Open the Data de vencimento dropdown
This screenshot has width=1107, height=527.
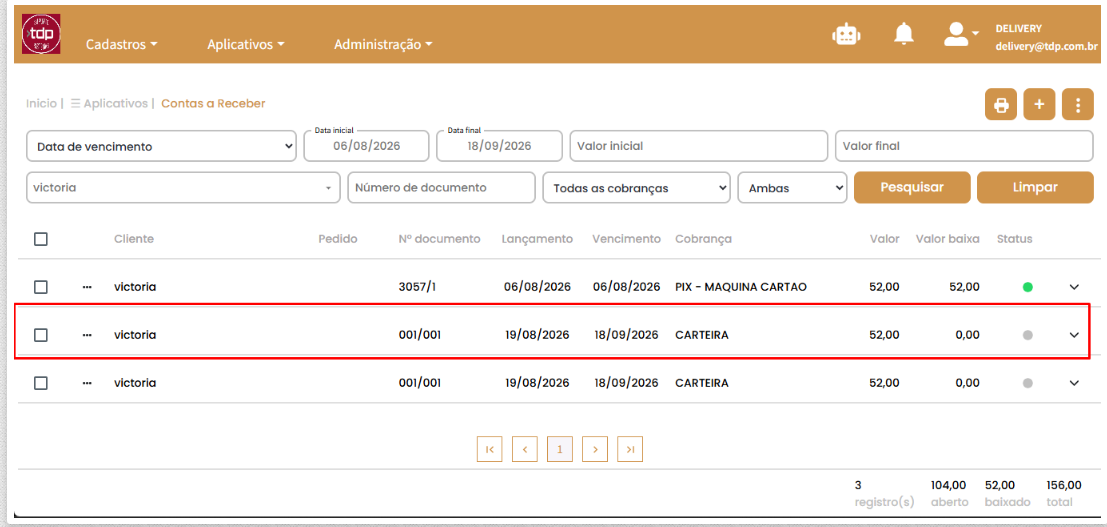(161, 147)
